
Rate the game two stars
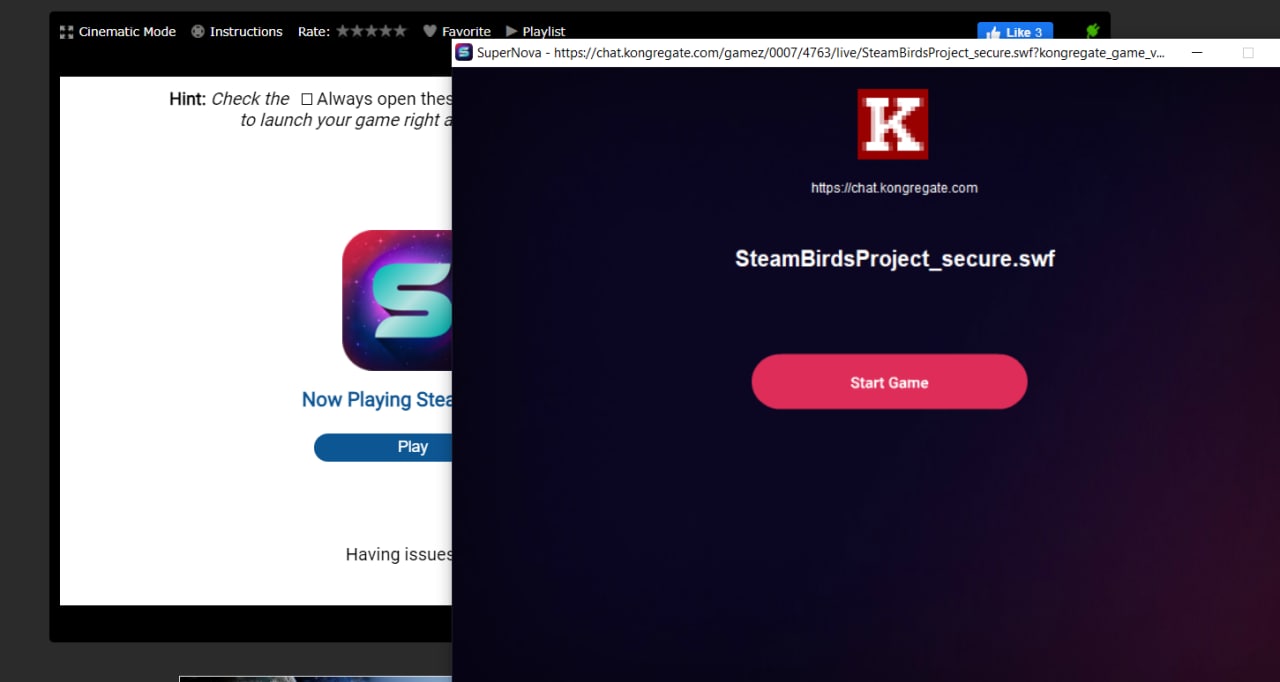point(357,31)
